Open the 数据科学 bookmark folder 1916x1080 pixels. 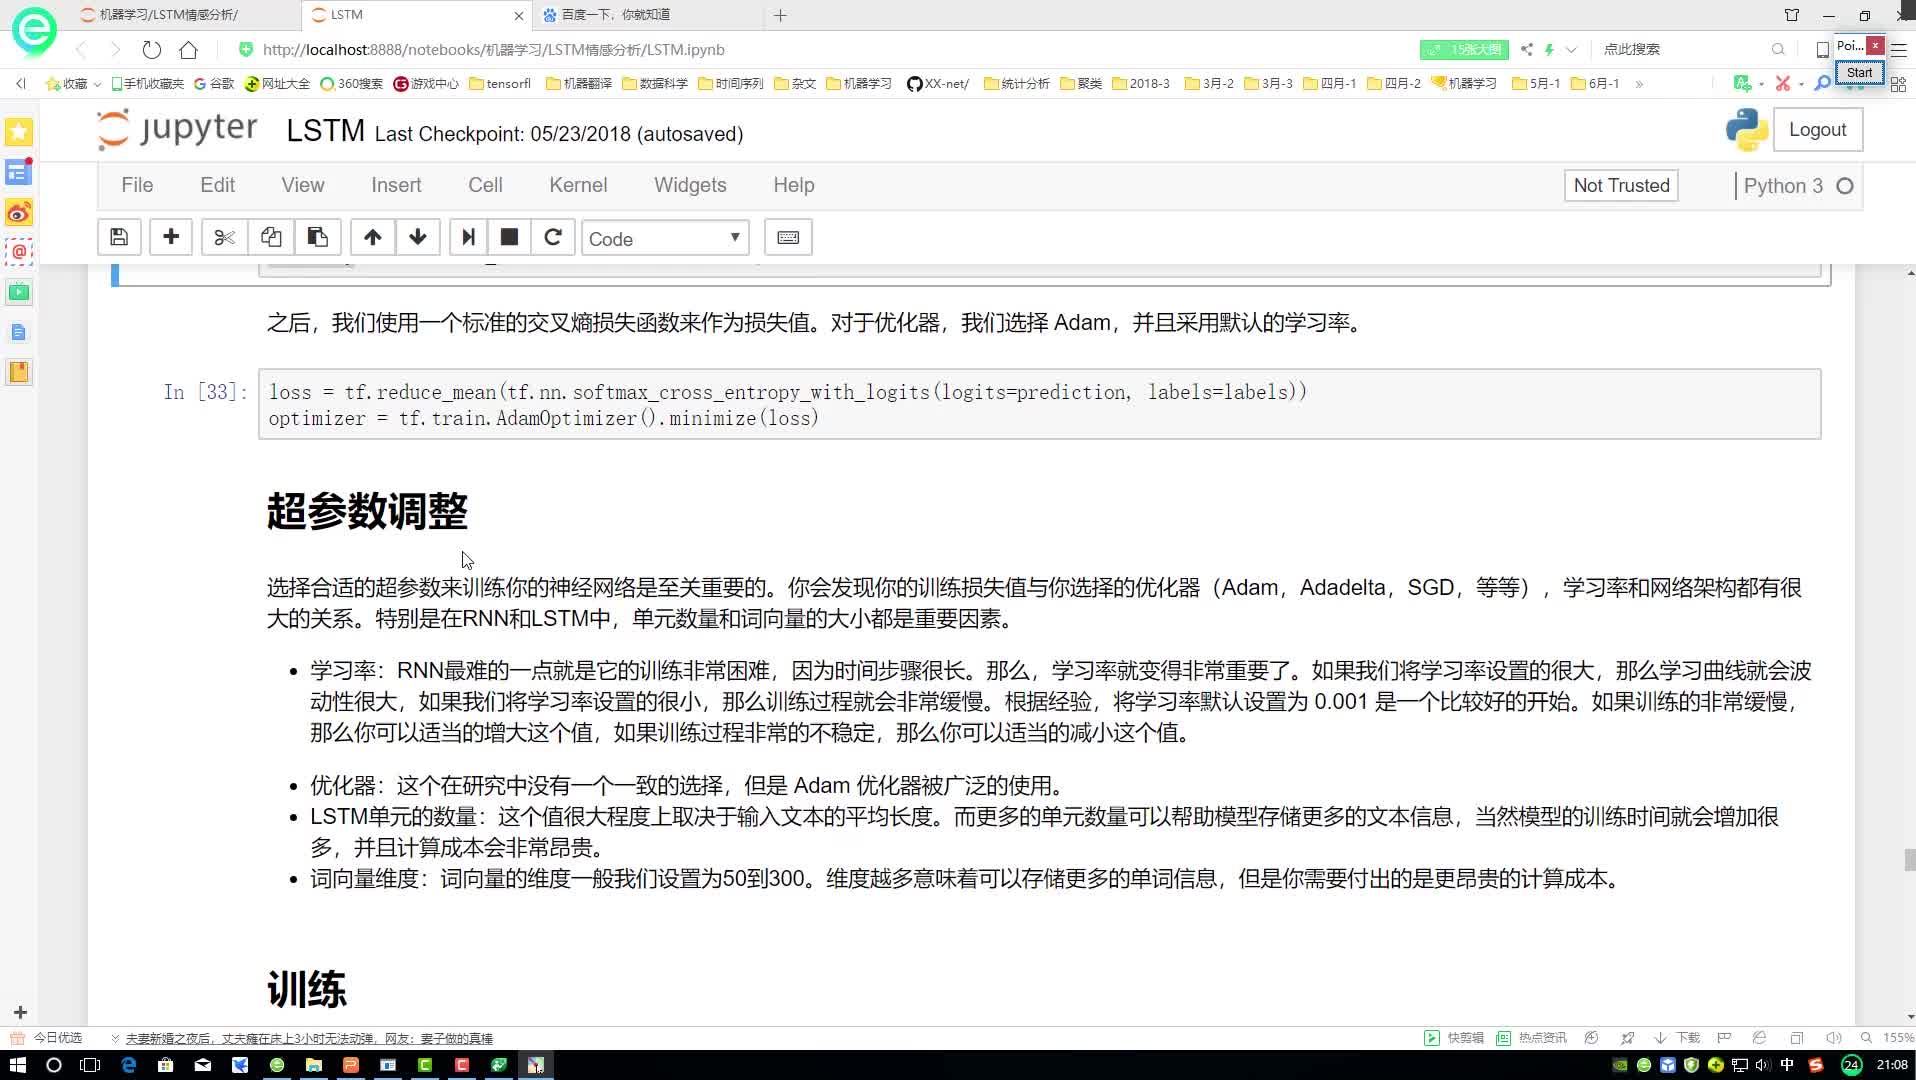click(x=655, y=84)
